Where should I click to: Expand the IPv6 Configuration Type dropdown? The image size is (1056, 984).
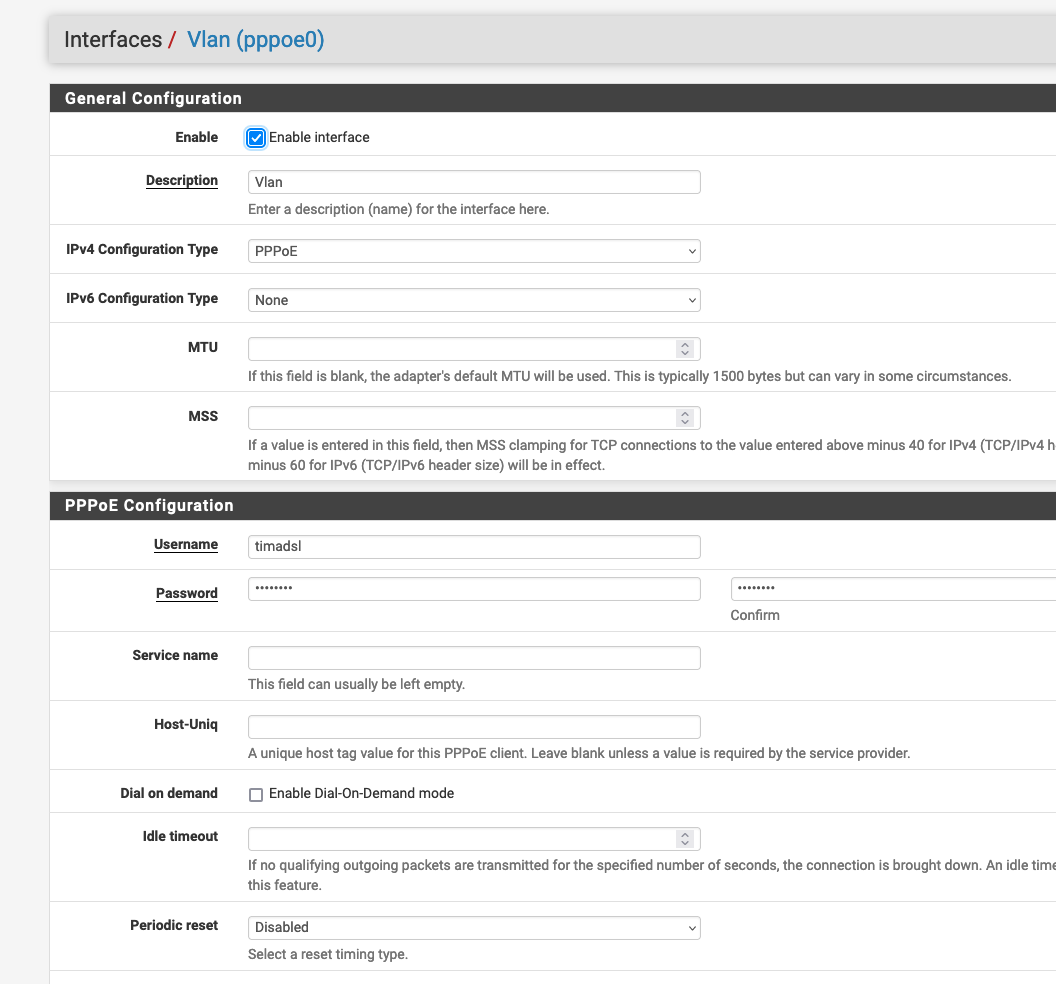click(x=474, y=300)
